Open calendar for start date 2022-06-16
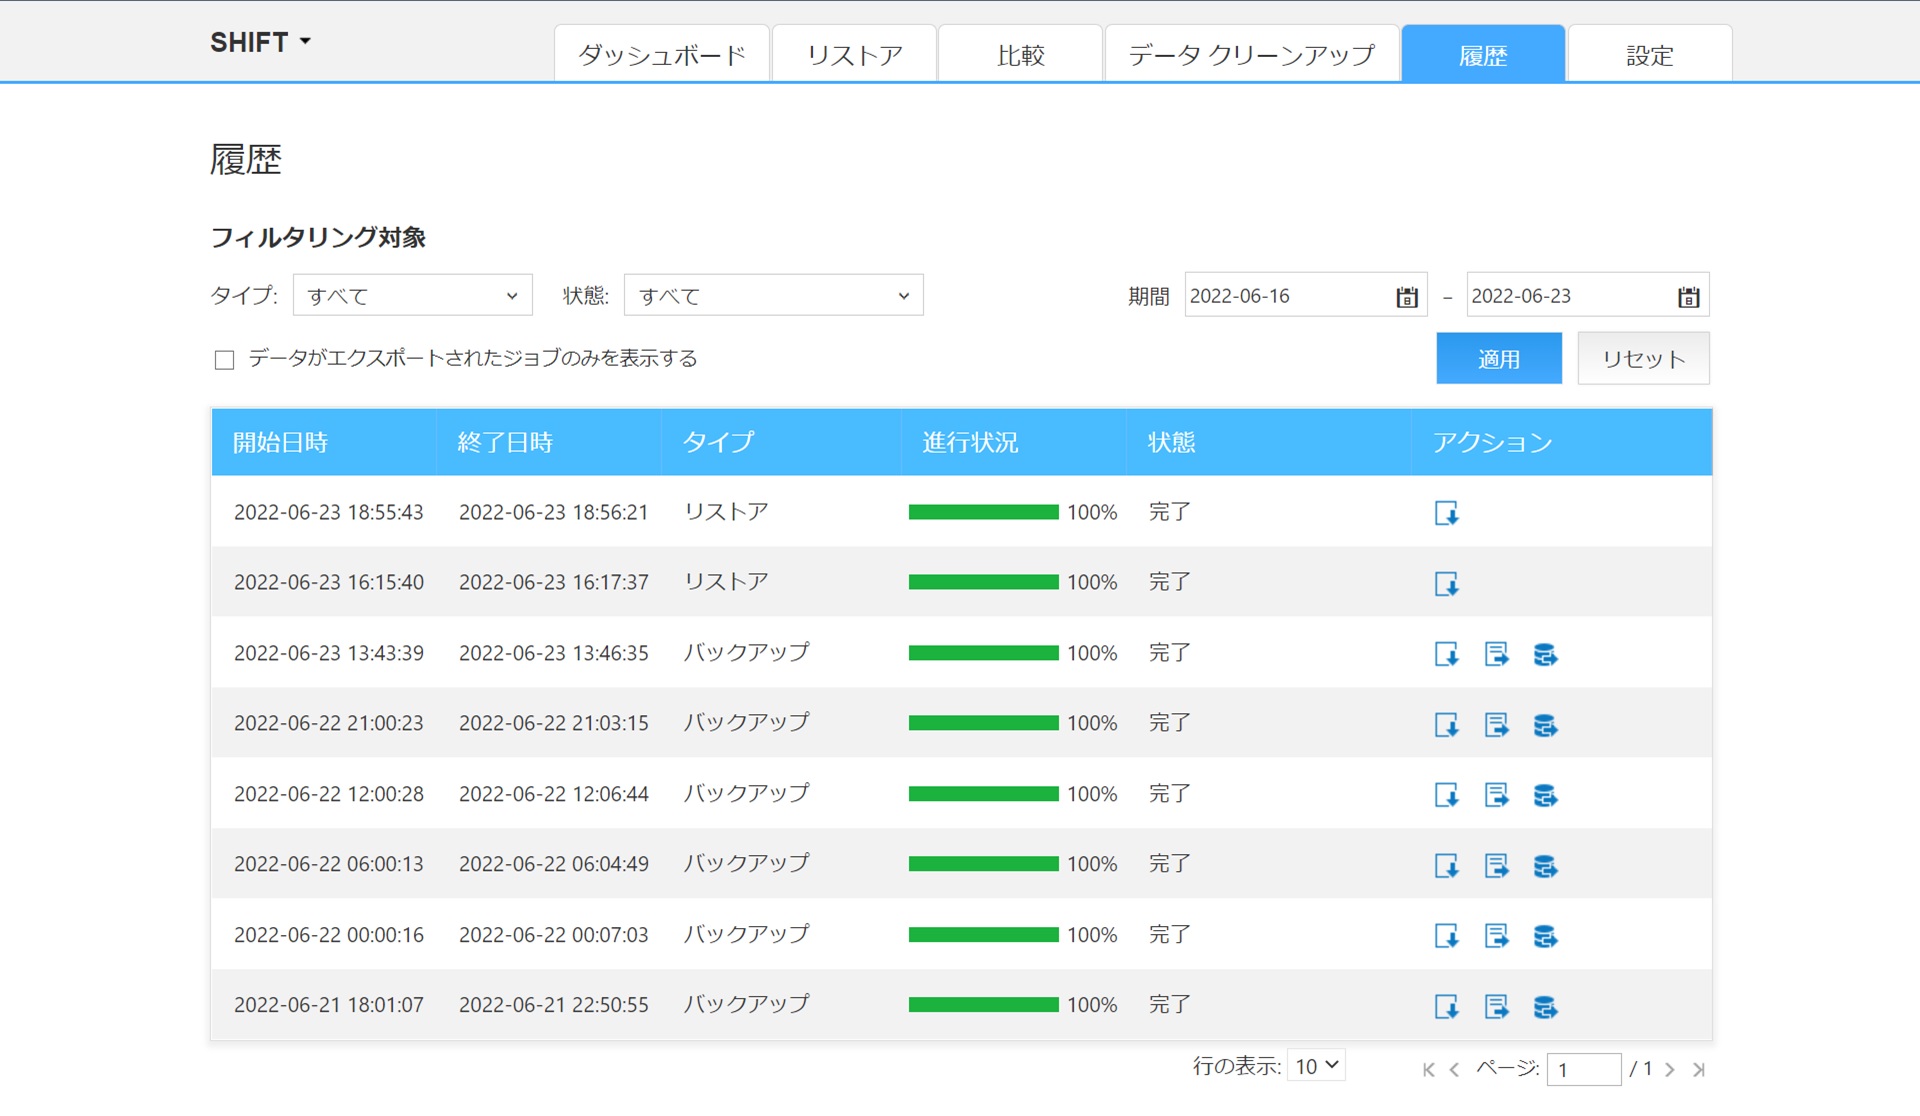This screenshot has width=1920, height=1116. [x=1406, y=297]
